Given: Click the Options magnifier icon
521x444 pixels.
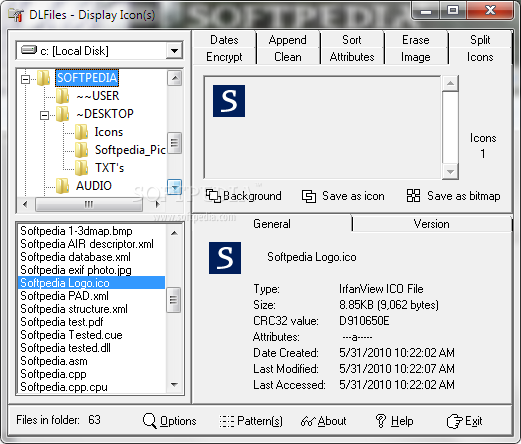Looking at the screenshot, I should point(149,421).
